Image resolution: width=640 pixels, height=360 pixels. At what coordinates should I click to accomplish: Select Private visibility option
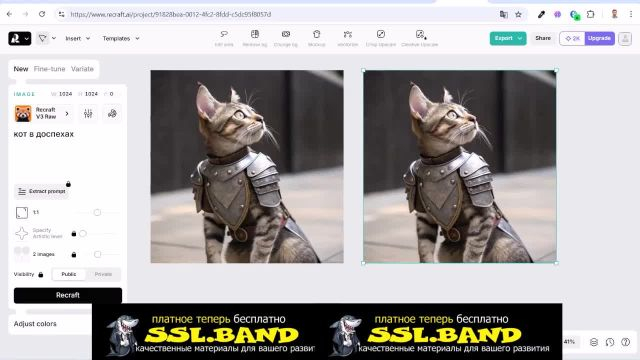tap(103, 274)
